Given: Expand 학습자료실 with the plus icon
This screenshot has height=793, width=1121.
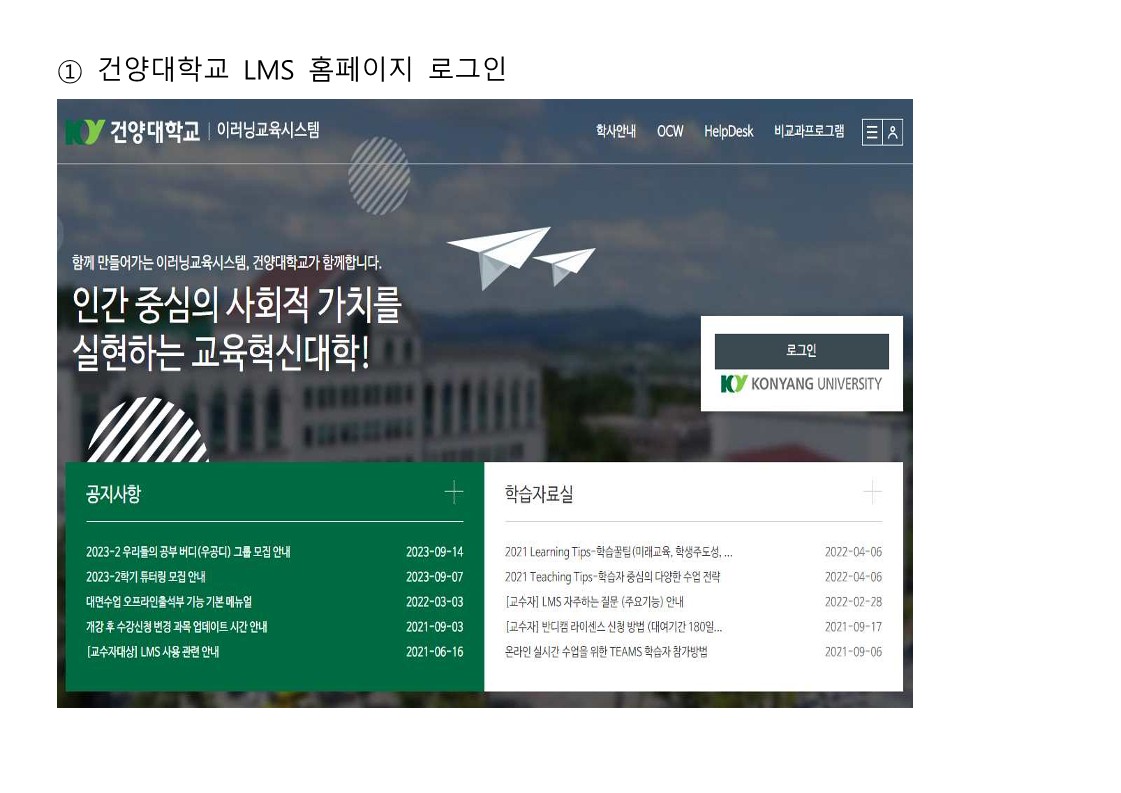Looking at the screenshot, I should point(872,492).
